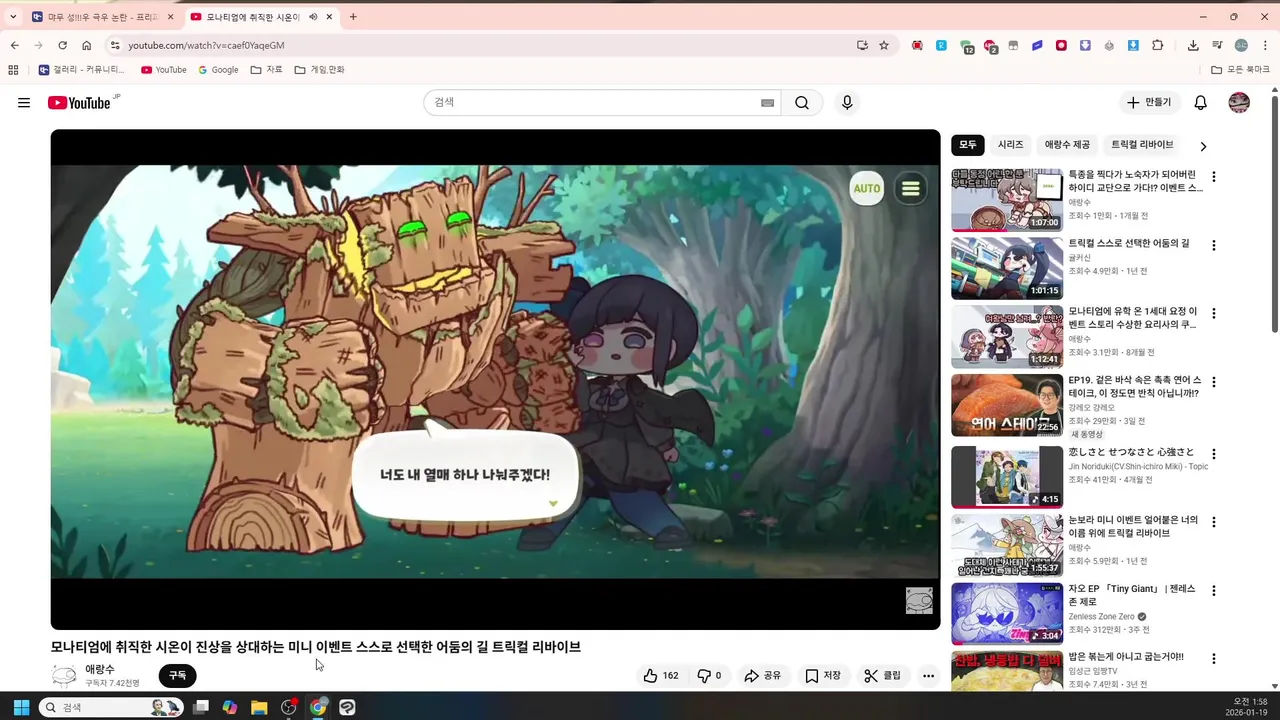Bookmark this page with the star
1280x720 pixels.
click(x=884, y=45)
